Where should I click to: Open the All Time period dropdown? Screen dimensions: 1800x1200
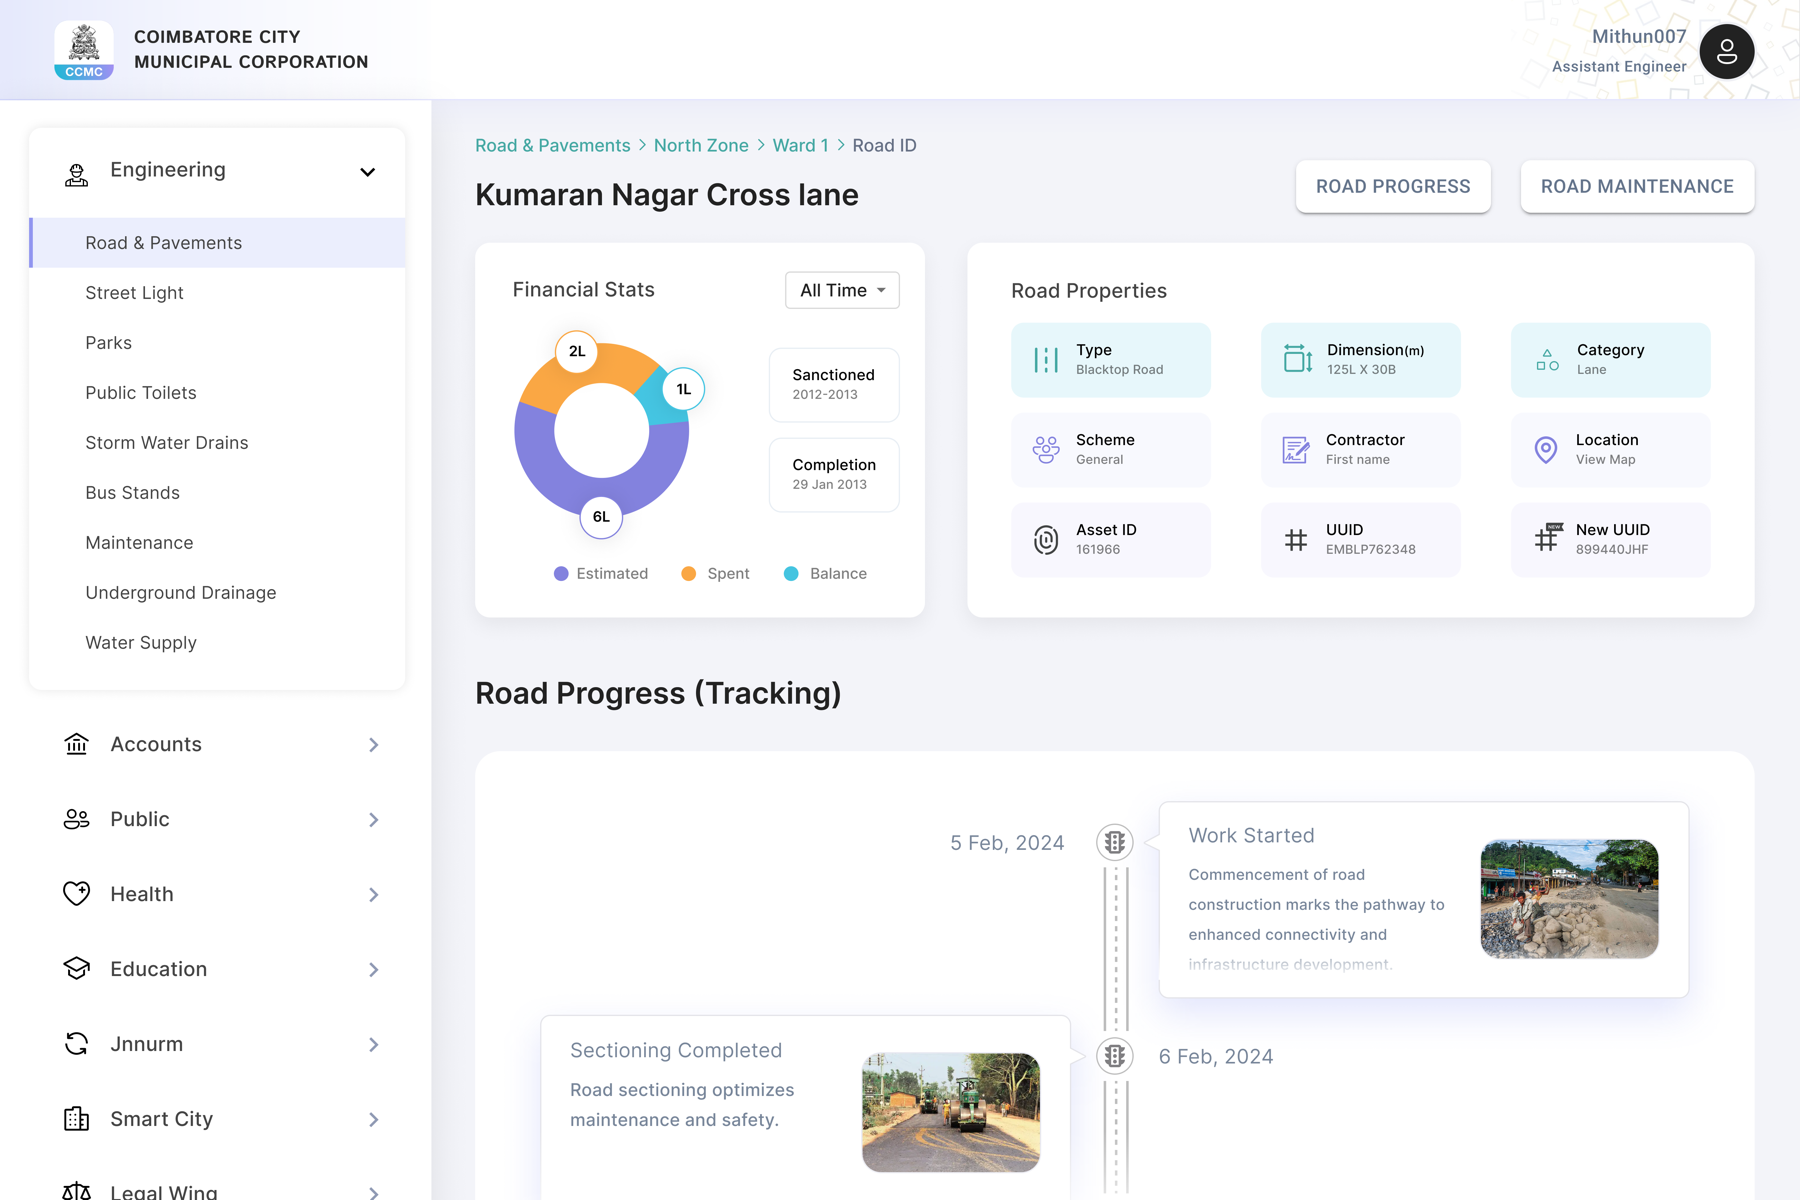842,290
